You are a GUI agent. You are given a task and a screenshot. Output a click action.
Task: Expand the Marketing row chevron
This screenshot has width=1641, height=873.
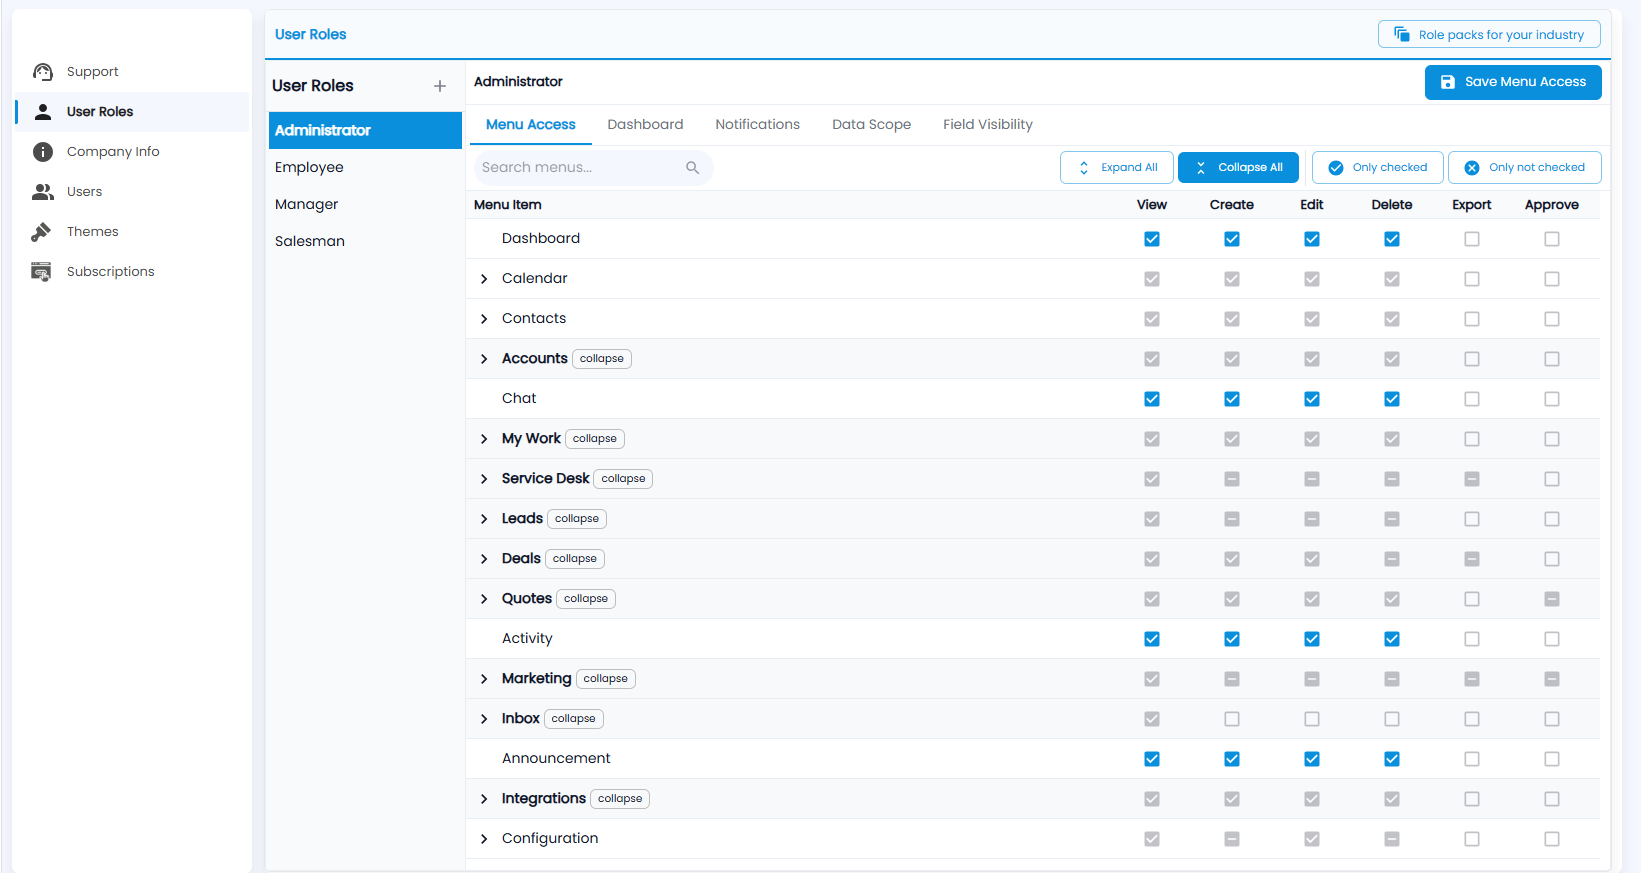click(x=484, y=679)
